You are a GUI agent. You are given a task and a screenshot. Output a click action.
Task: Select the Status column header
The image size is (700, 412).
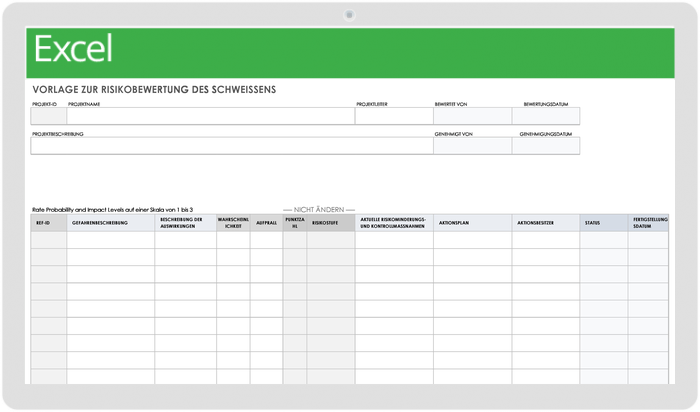(604, 223)
